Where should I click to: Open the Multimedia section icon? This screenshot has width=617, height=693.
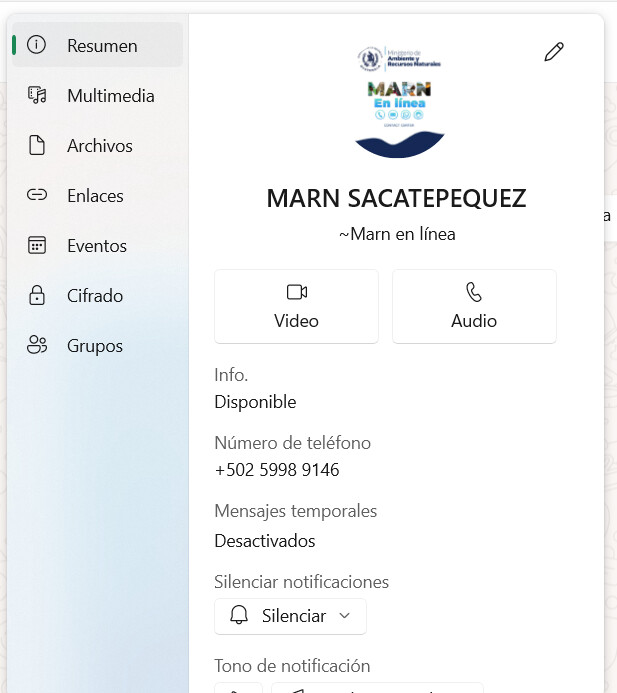pyautogui.click(x=37, y=96)
